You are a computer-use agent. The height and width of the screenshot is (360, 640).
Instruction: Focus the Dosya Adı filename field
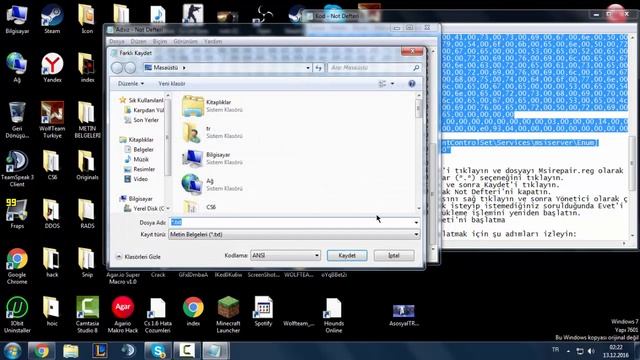(294, 222)
